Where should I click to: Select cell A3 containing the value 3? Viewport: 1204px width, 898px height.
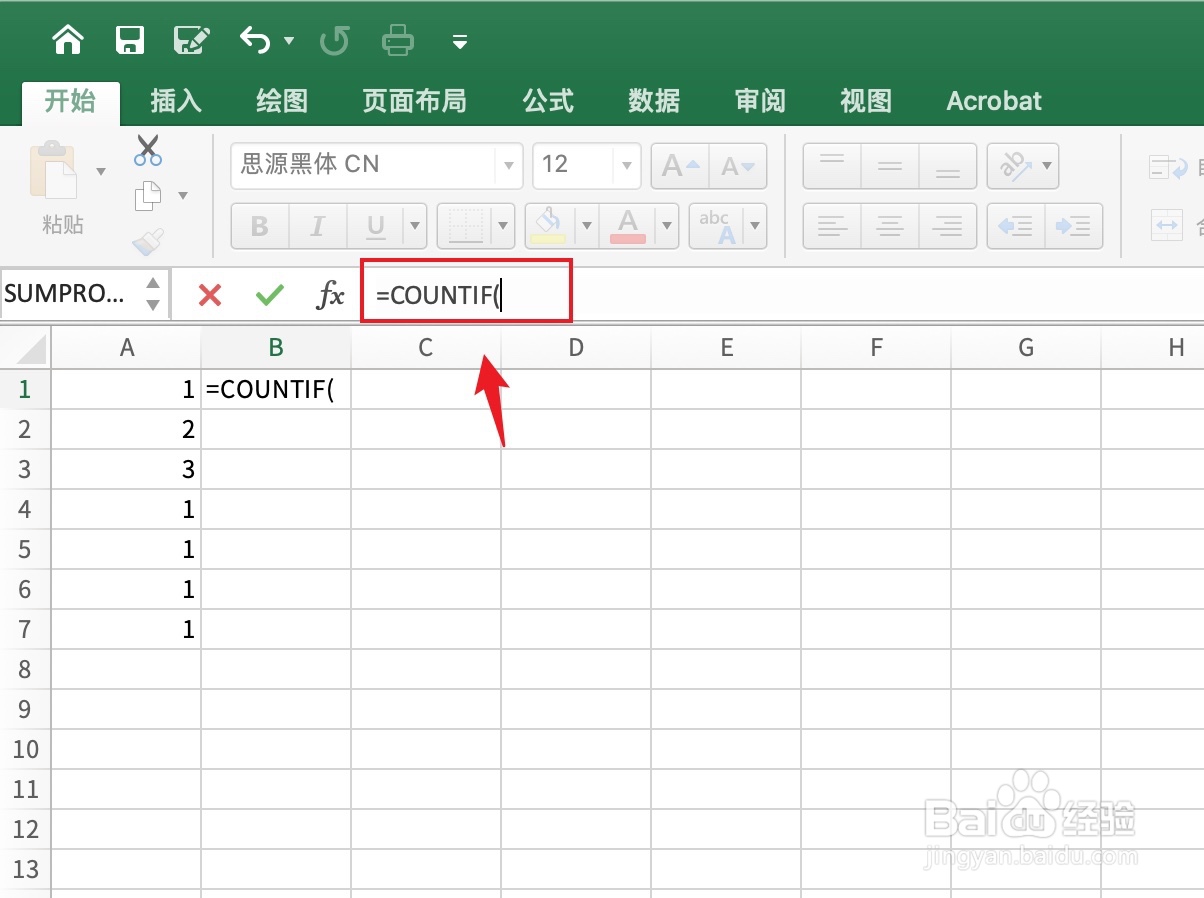click(127, 468)
